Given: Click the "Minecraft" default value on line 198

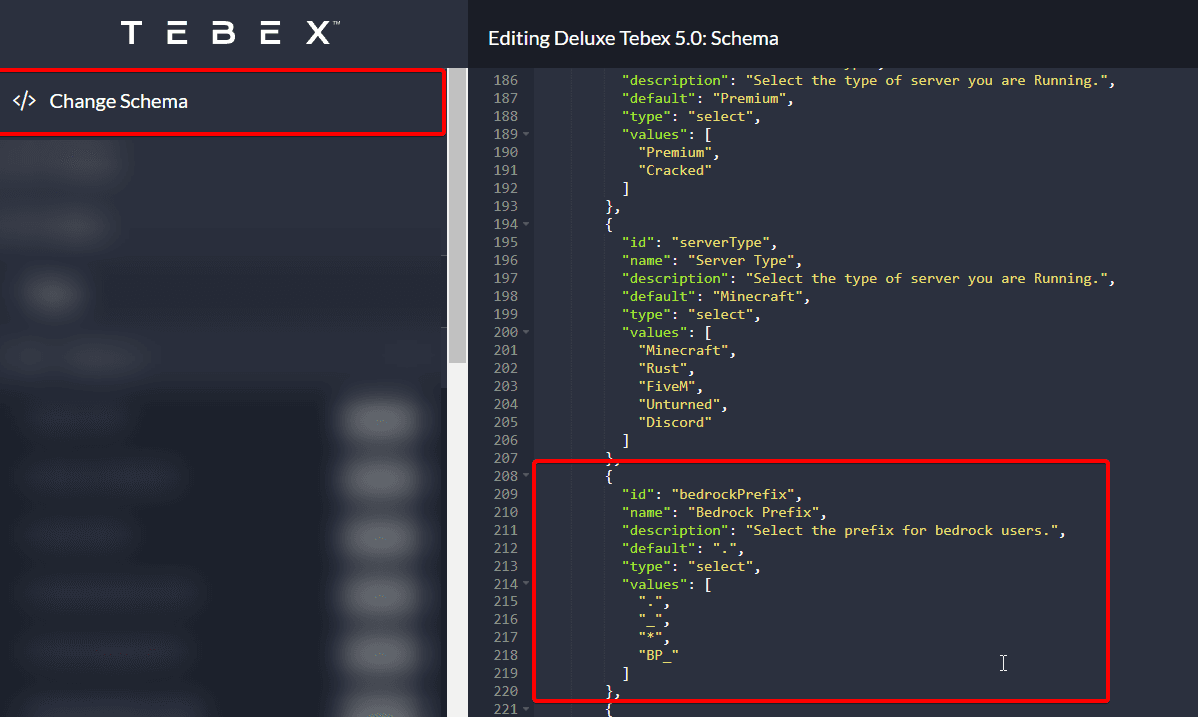Looking at the screenshot, I should point(757,297).
